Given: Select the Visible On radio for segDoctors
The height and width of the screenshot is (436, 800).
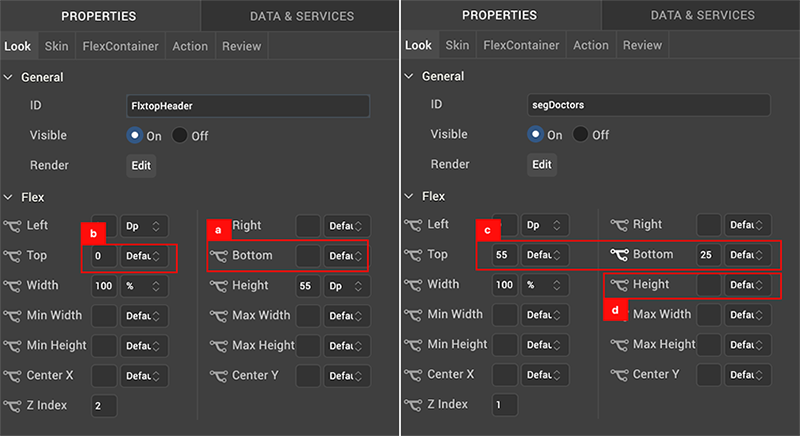Looking at the screenshot, I should (535, 135).
